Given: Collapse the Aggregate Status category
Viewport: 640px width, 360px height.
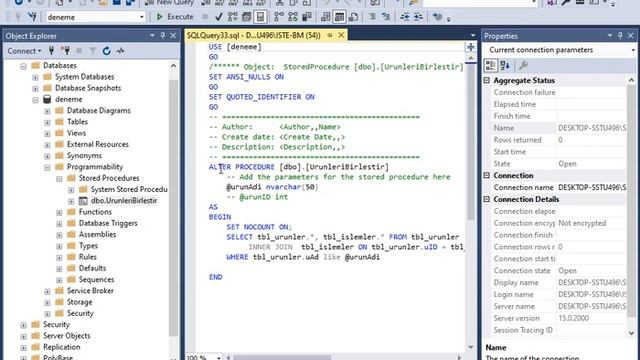Looking at the screenshot, I should (x=487, y=80).
